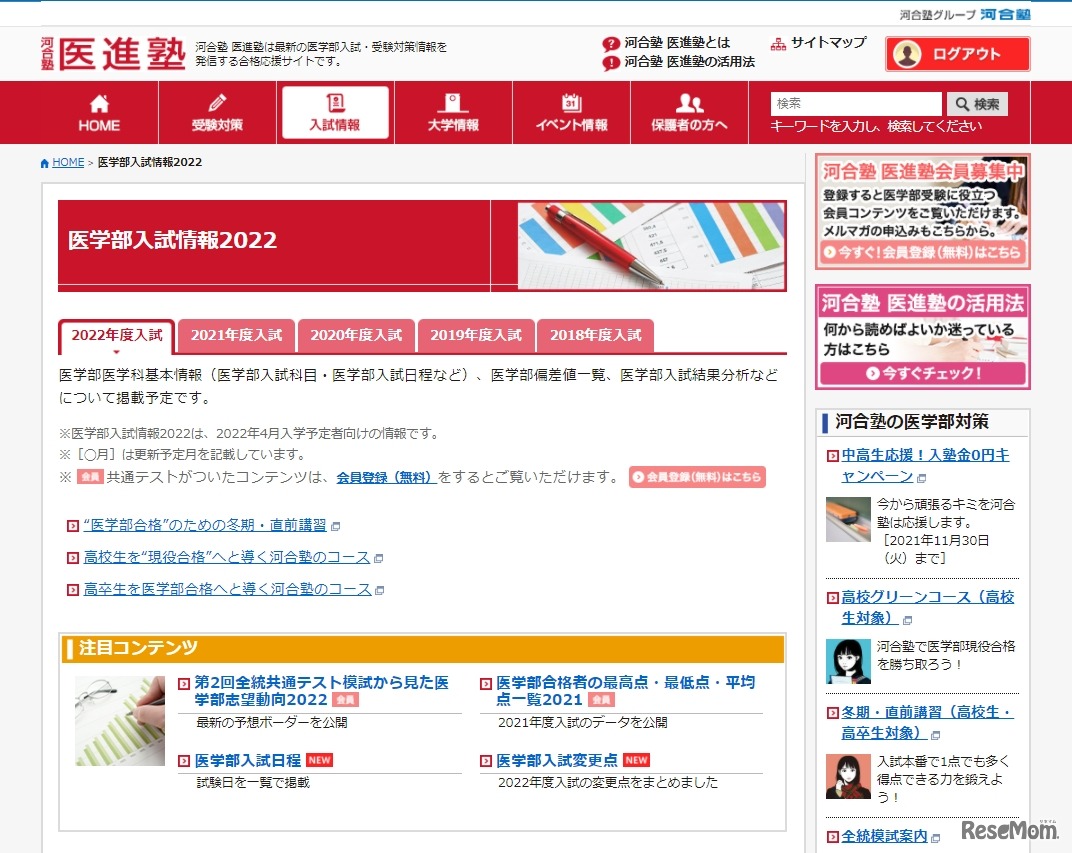Click the 医学部入試情報2022 header banner image

click(652, 245)
